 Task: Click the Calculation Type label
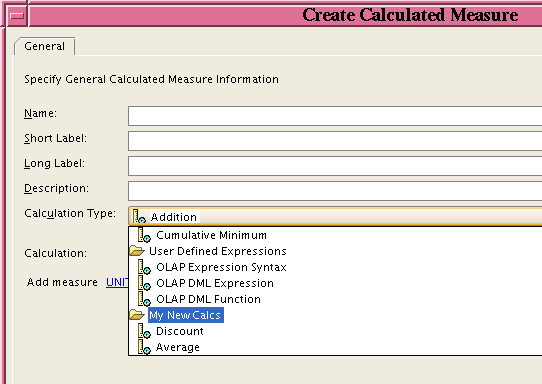pos(70,213)
